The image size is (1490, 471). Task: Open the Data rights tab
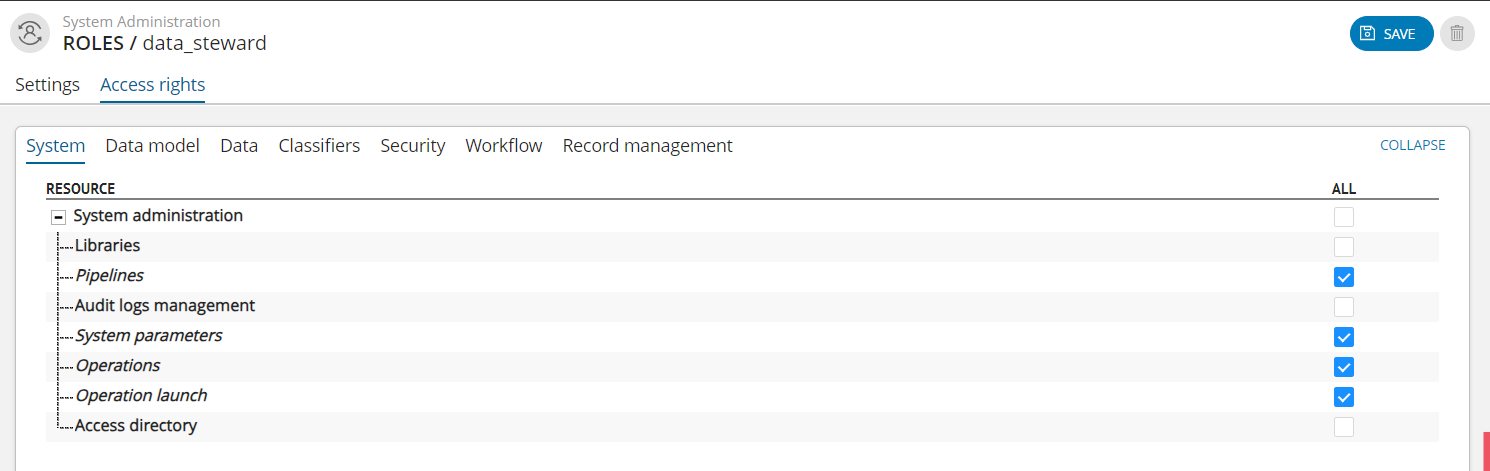pyautogui.click(x=239, y=146)
